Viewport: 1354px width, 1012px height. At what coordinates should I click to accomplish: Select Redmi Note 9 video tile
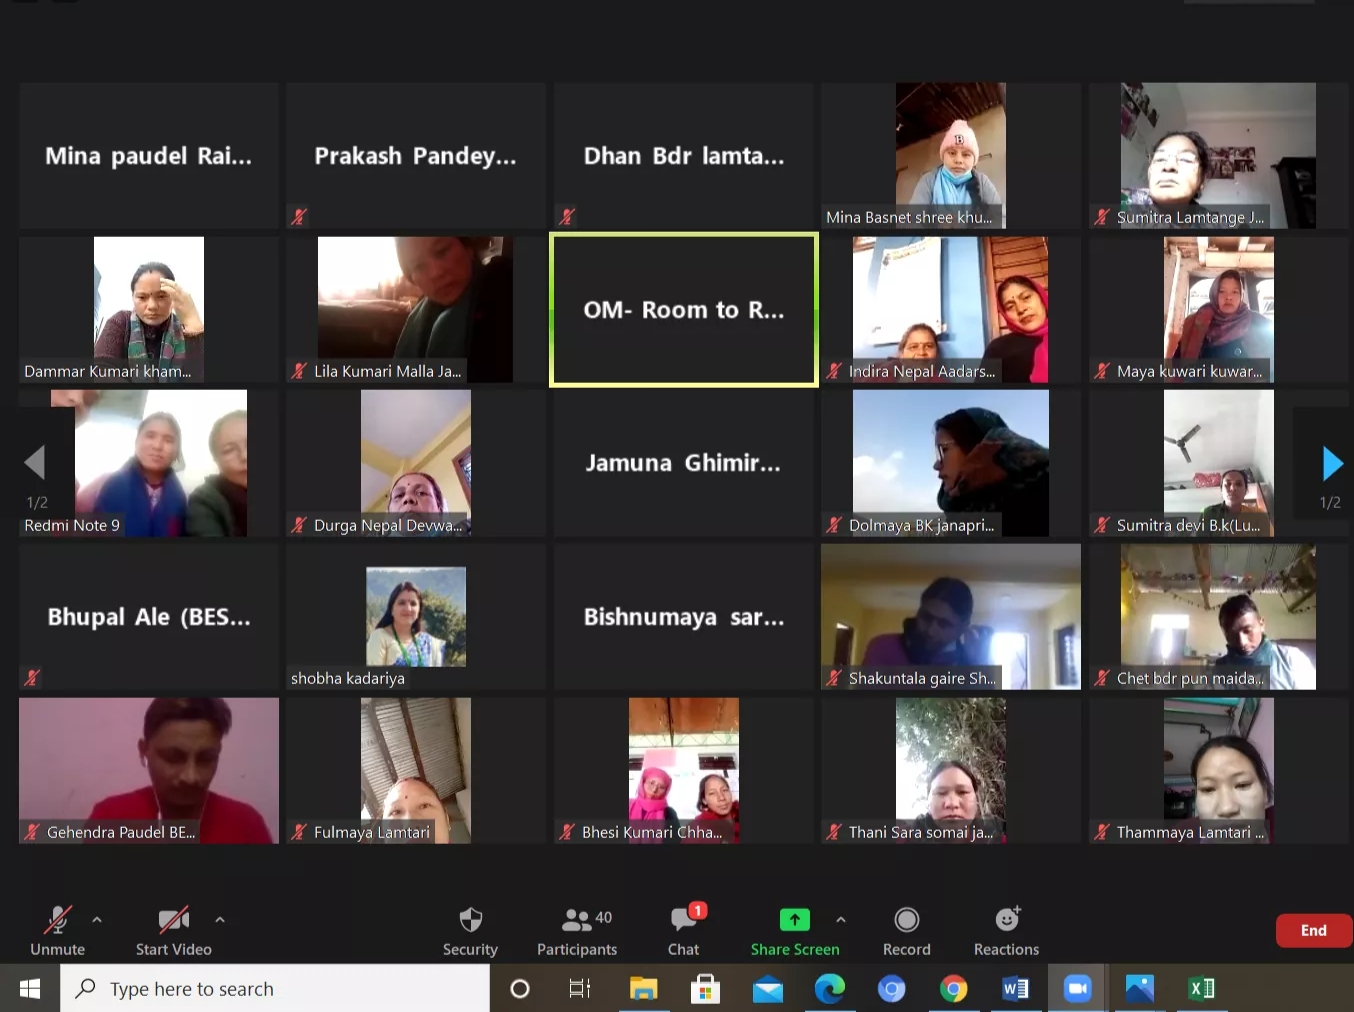coord(149,463)
